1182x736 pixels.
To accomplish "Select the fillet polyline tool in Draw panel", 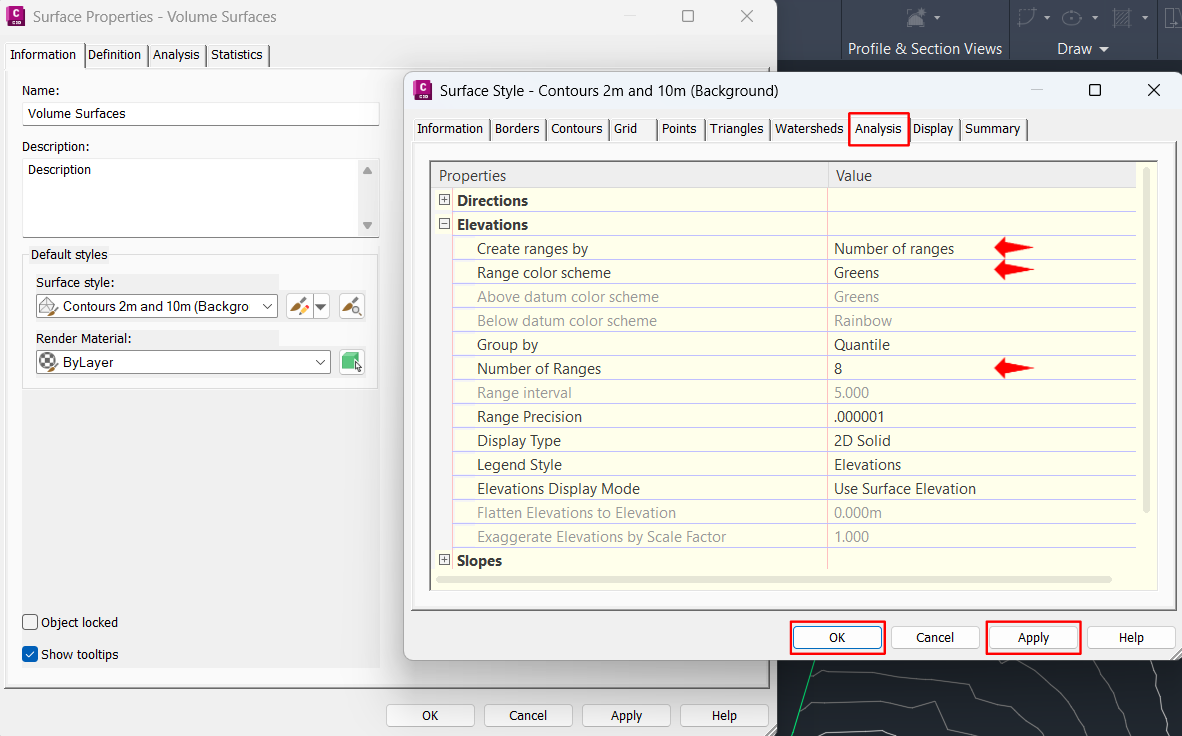I will pyautogui.click(x=1026, y=18).
